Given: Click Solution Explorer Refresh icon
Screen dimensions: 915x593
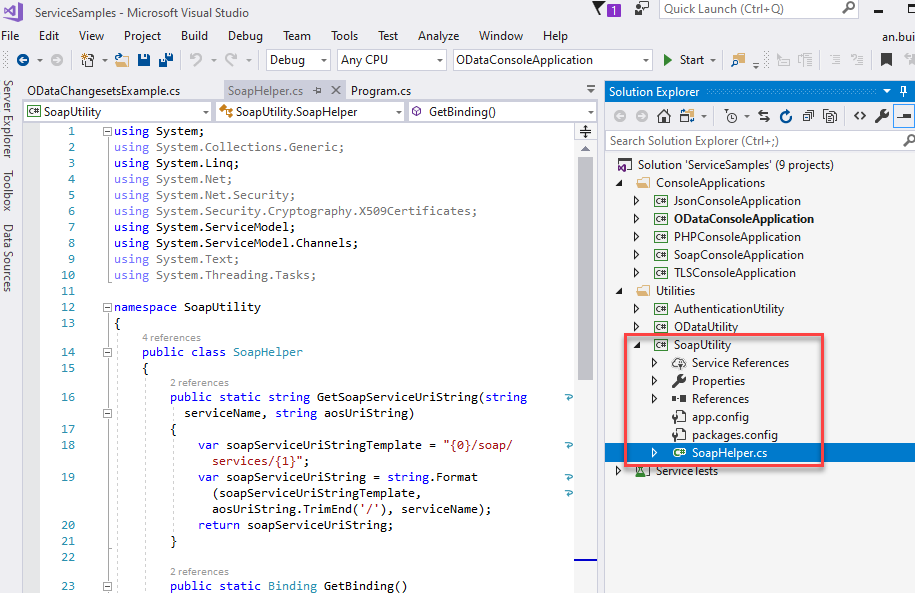Looking at the screenshot, I should click(x=786, y=116).
